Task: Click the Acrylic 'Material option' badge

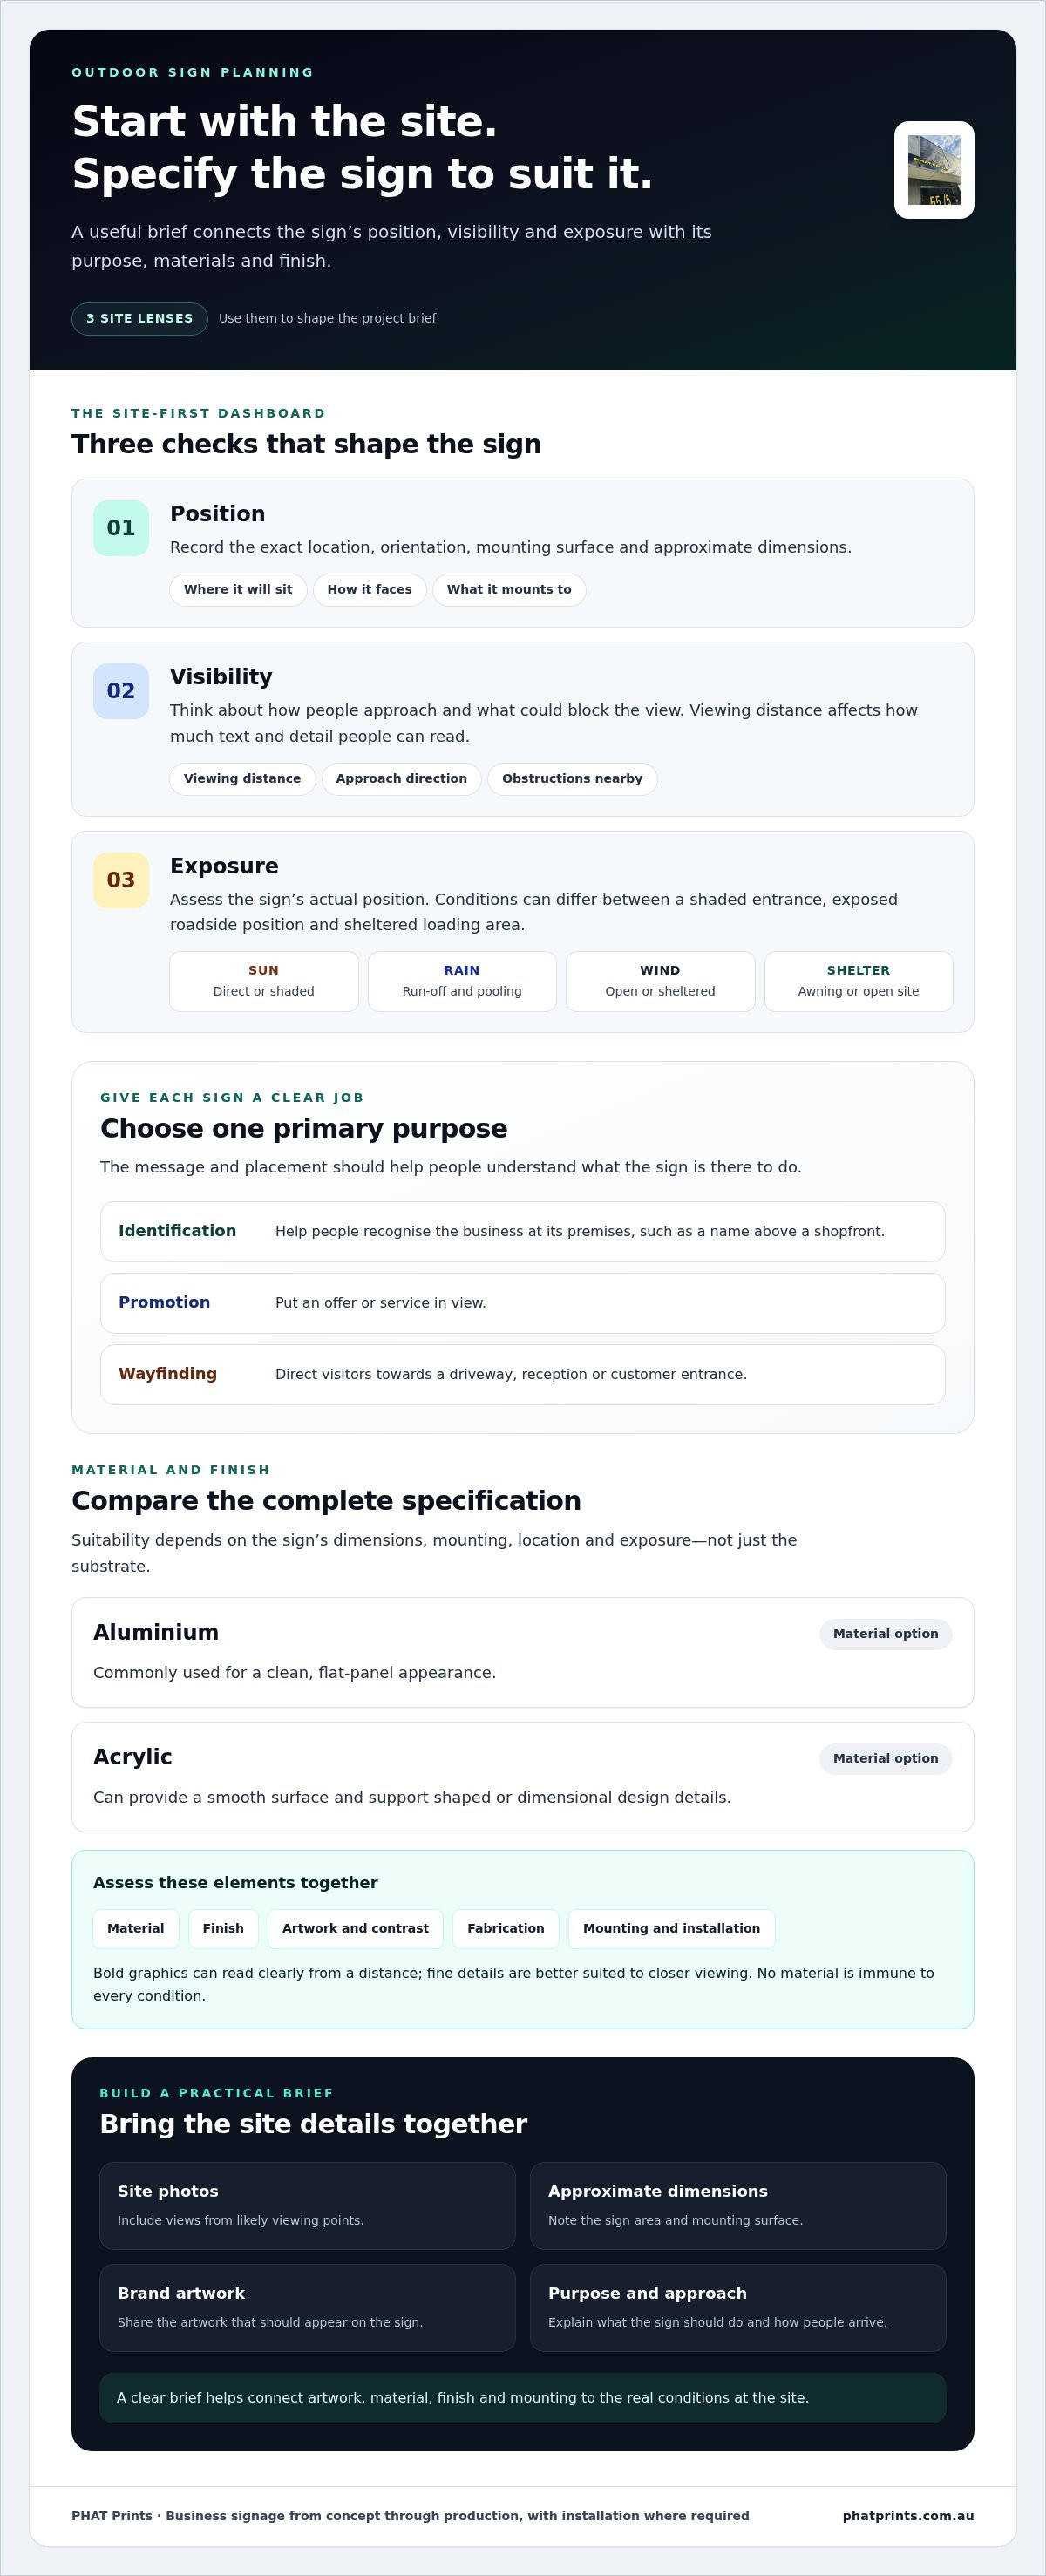Action: [x=886, y=1759]
